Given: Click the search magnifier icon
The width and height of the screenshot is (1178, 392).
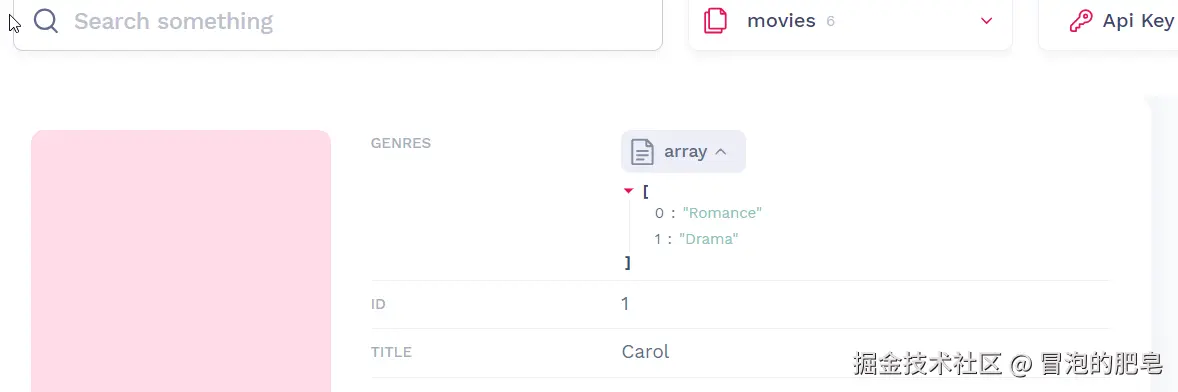Looking at the screenshot, I should tap(46, 21).
